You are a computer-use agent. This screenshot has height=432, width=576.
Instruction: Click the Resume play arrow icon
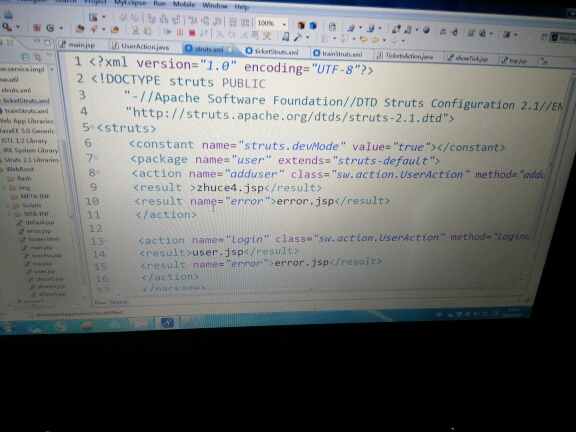pos(168,32)
